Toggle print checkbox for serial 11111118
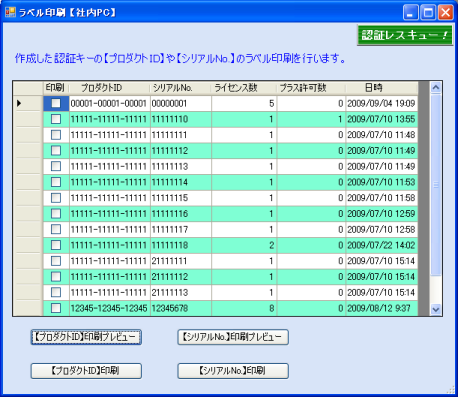458x397 pixels. pyautogui.click(x=56, y=245)
